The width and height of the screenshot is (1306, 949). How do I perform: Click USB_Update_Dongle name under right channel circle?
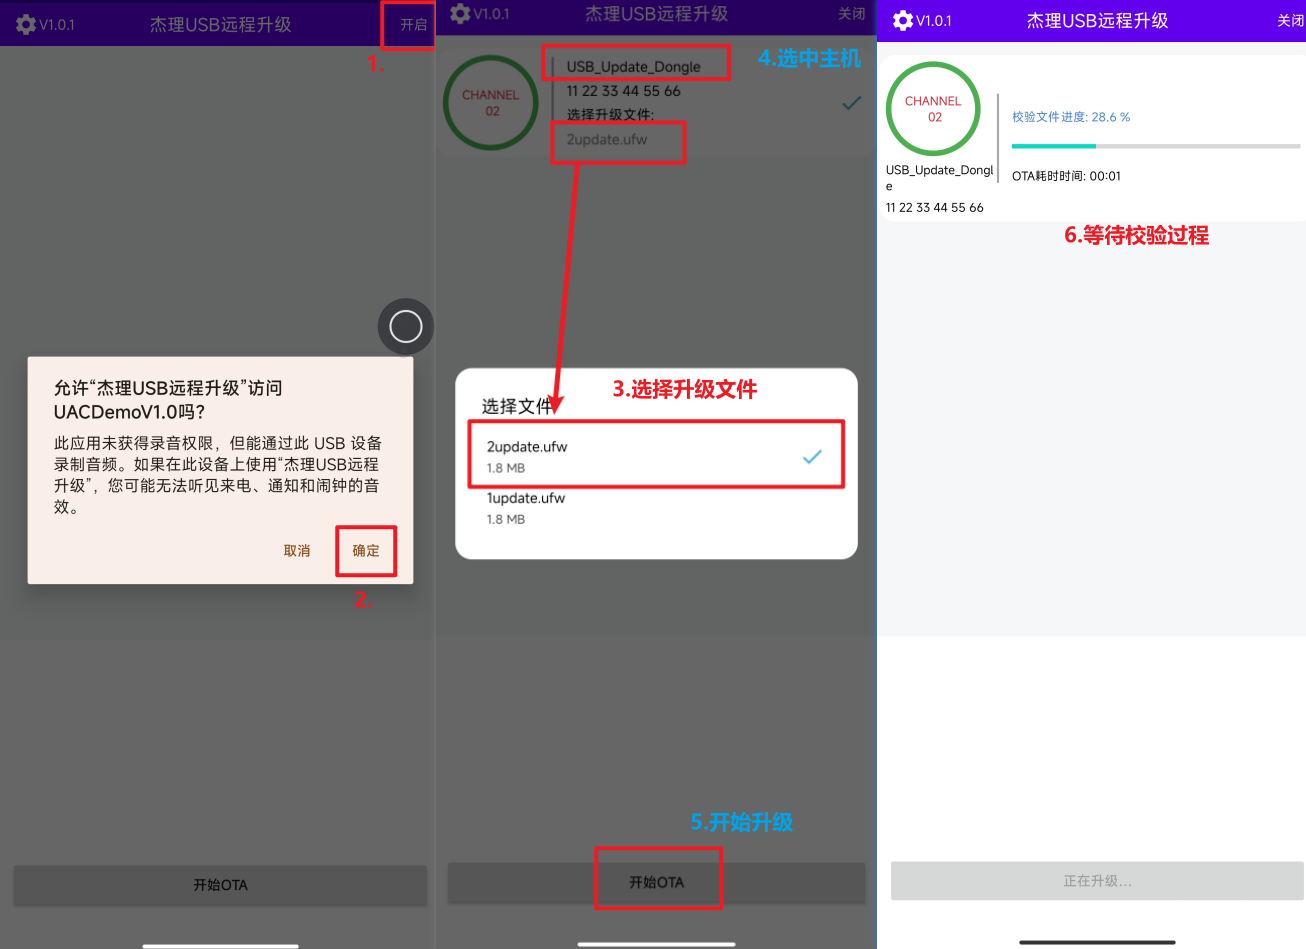click(x=939, y=177)
